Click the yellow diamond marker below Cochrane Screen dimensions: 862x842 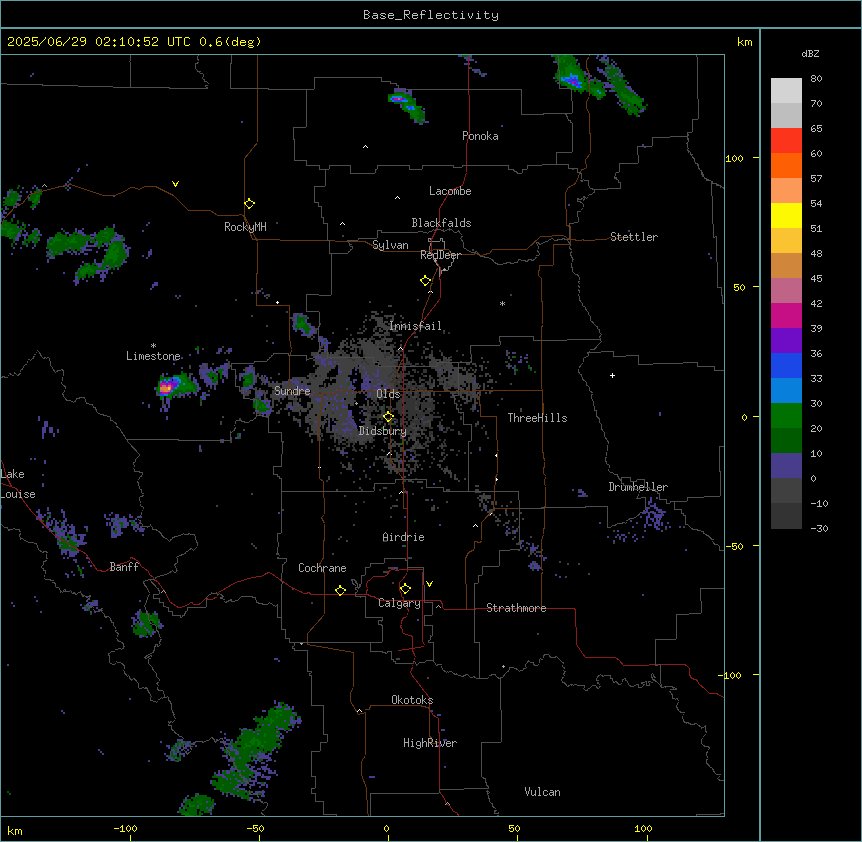click(x=340, y=590)
